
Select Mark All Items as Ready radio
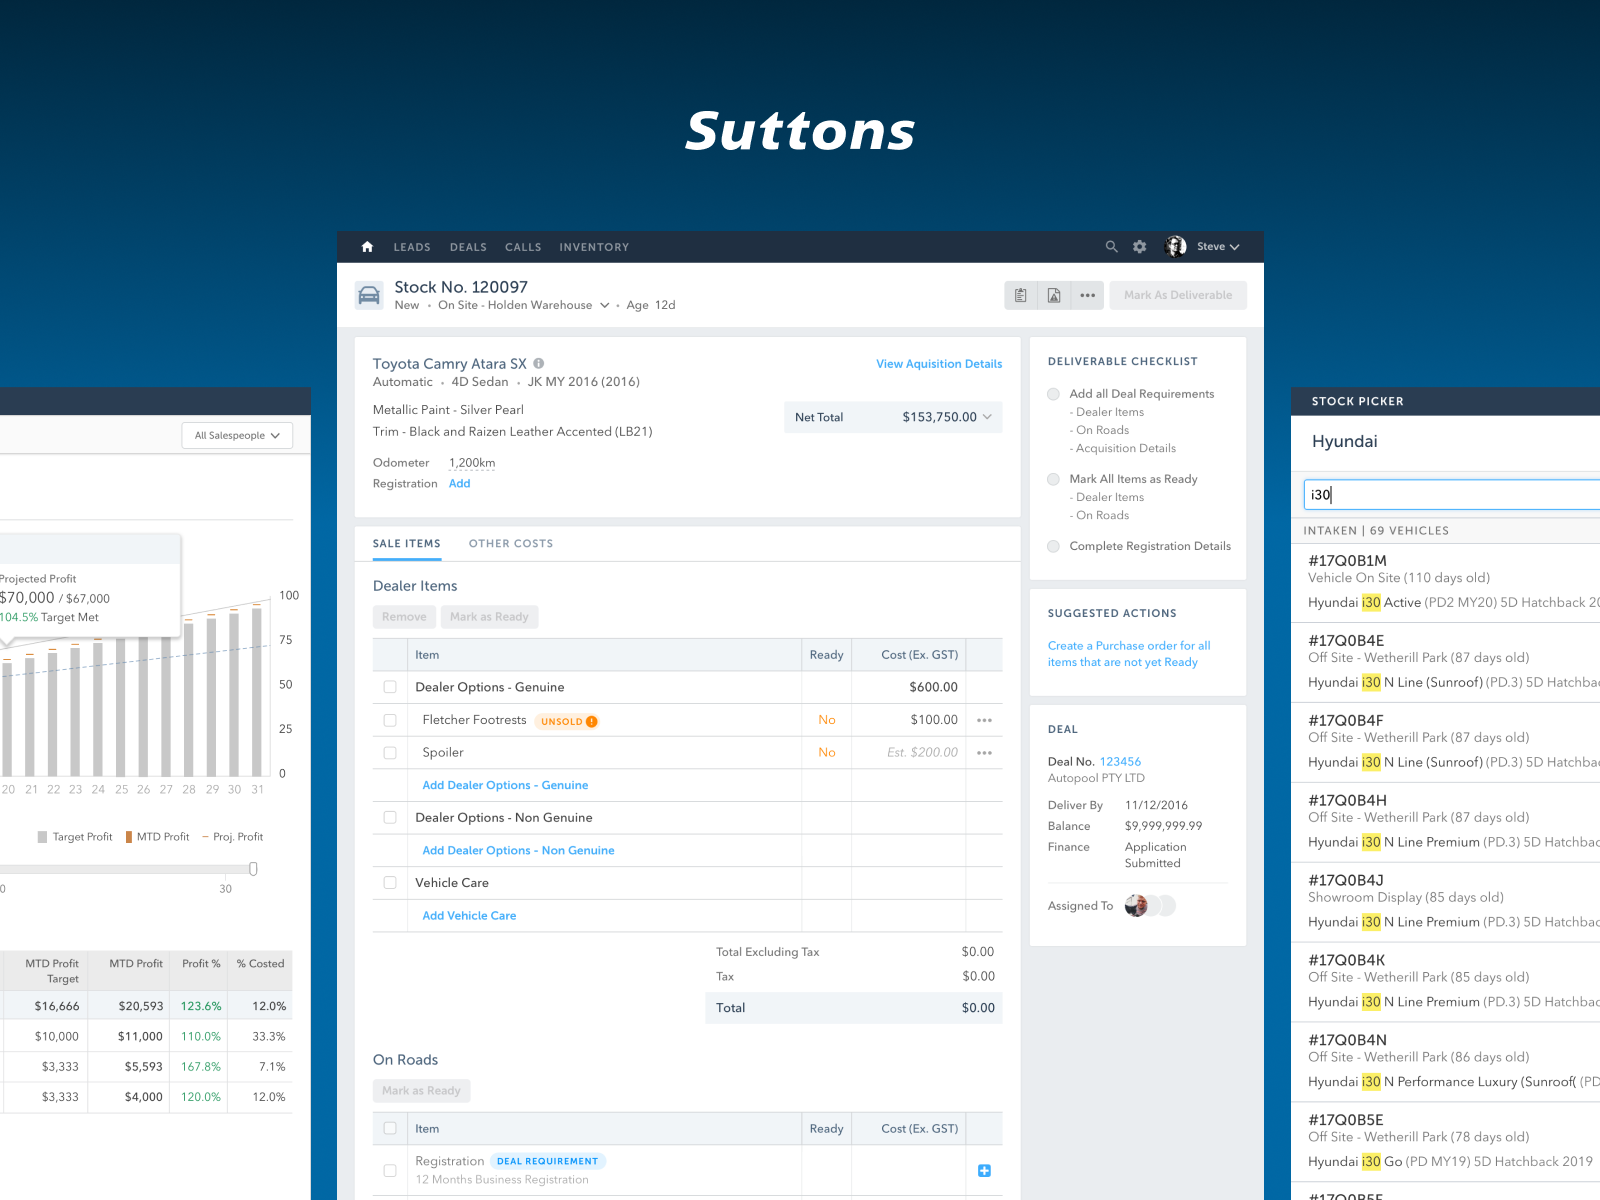click(1053, 479)
